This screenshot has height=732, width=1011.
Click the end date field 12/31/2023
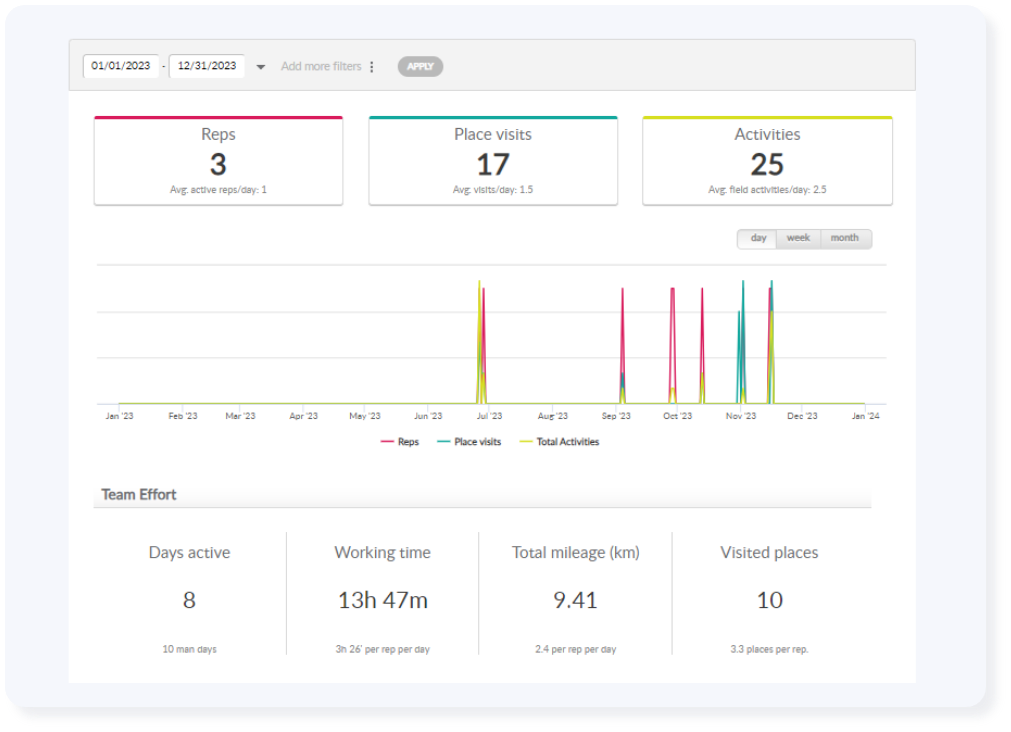[207, 66]
